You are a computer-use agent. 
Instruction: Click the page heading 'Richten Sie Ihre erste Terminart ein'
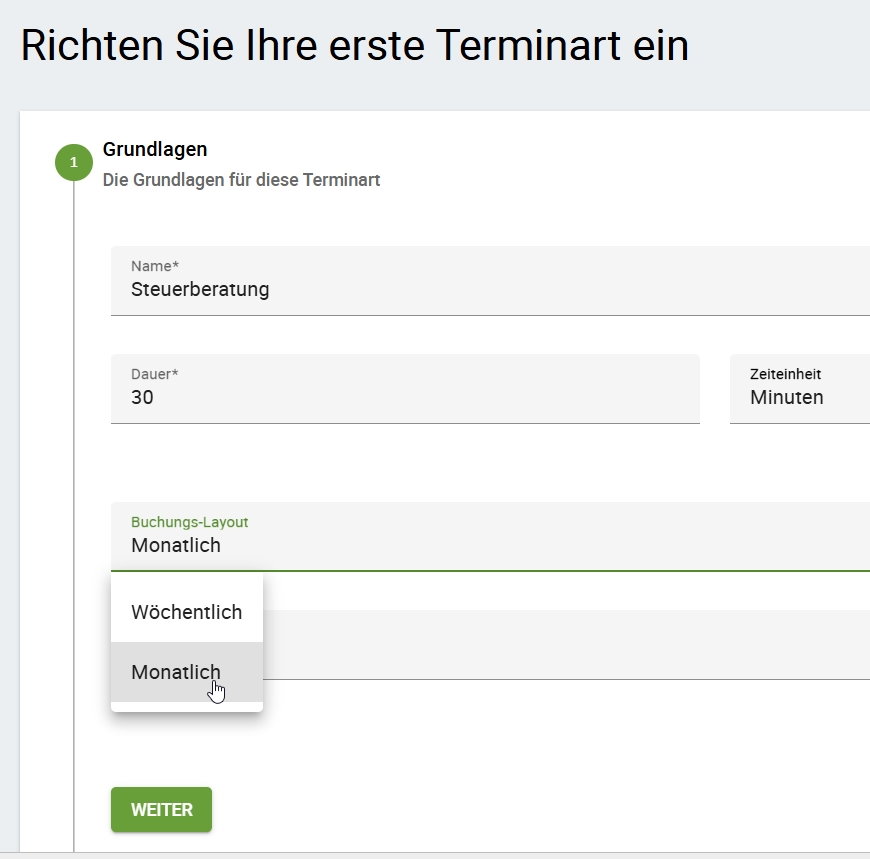pyautogui.click(x=354, y=47)
